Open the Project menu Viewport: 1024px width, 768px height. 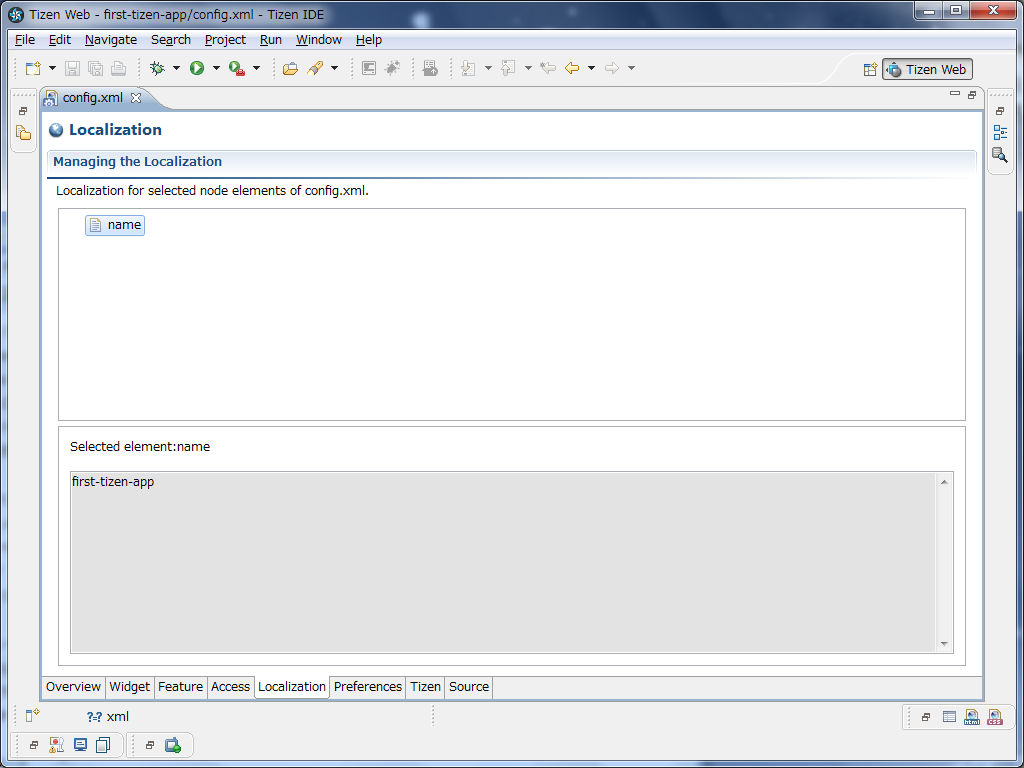pos(225,40)
